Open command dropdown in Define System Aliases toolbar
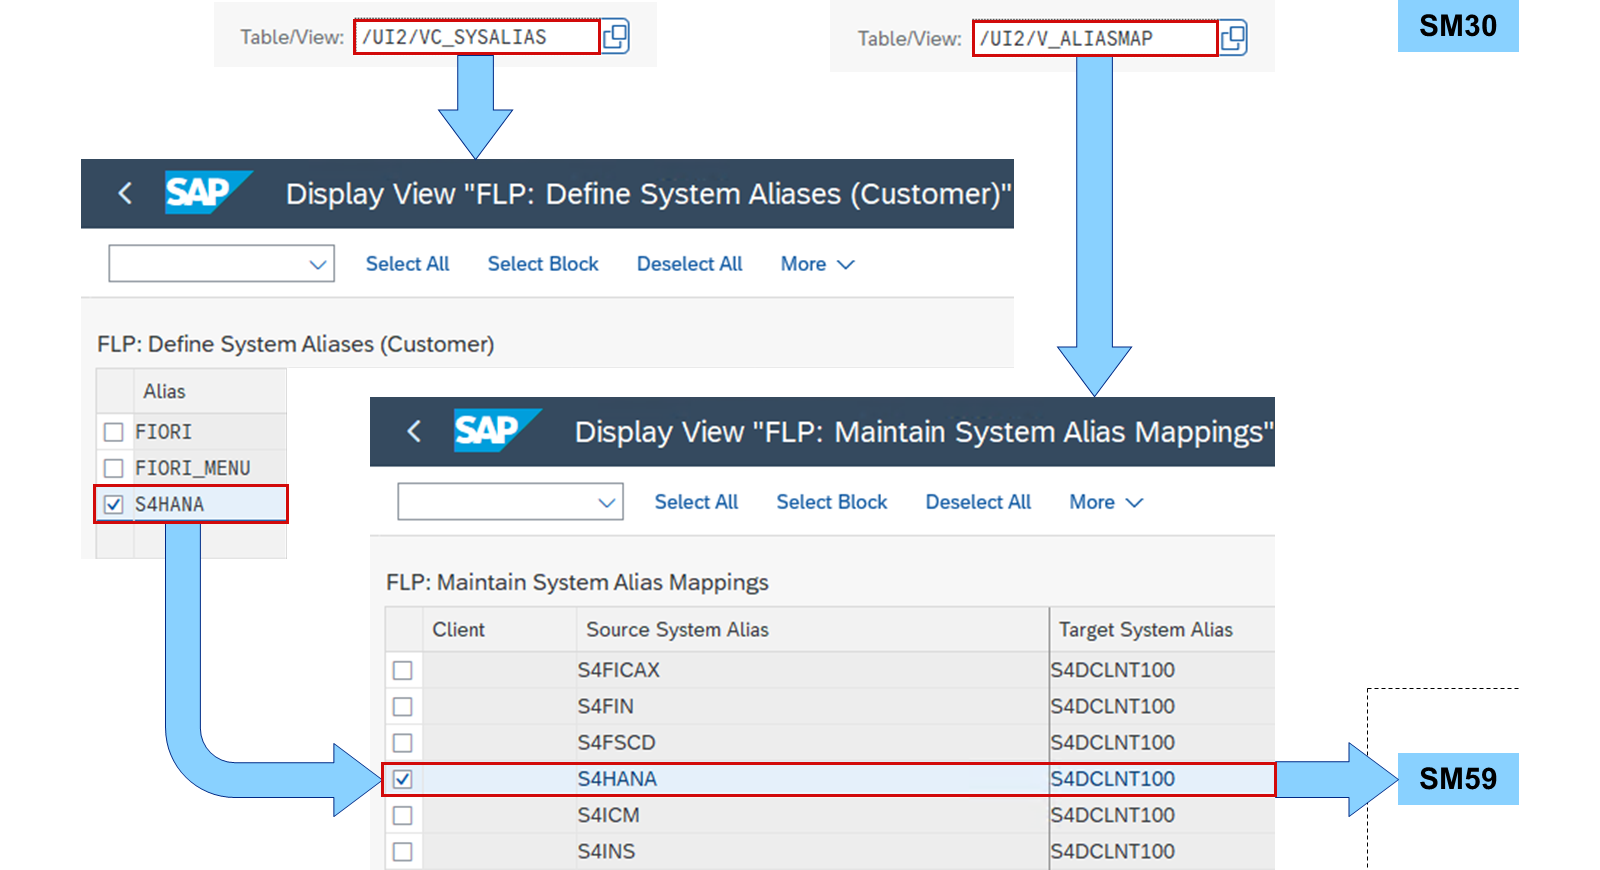 coord(221,264)
